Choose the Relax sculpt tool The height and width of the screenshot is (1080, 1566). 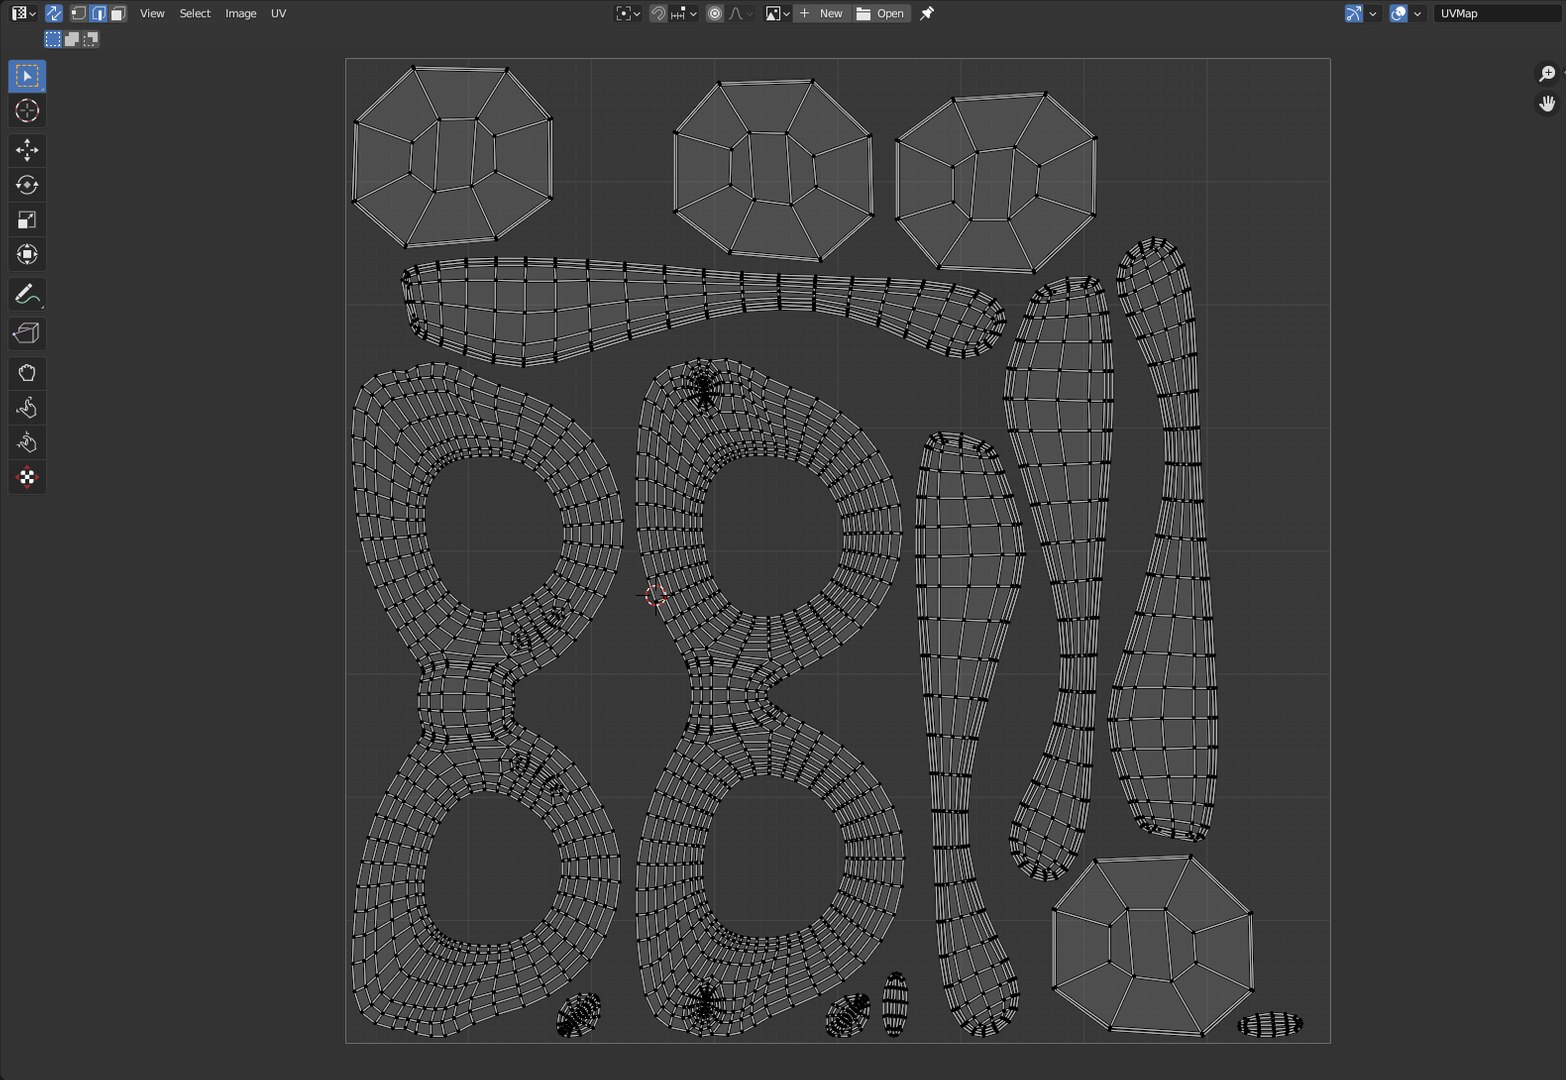[27, 408]
